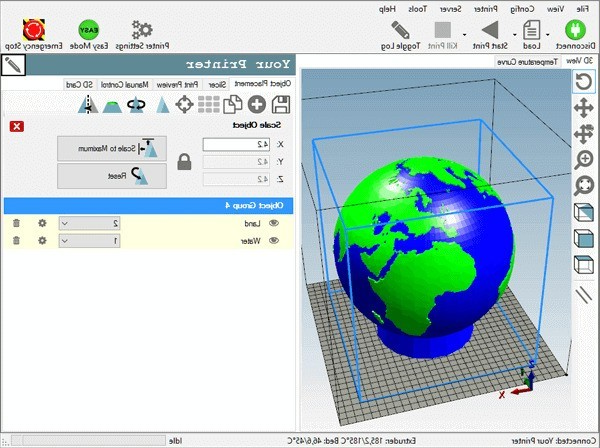Click the Mirror object icon
This screenshot has width=600, height=448.
tap(90, 104)
